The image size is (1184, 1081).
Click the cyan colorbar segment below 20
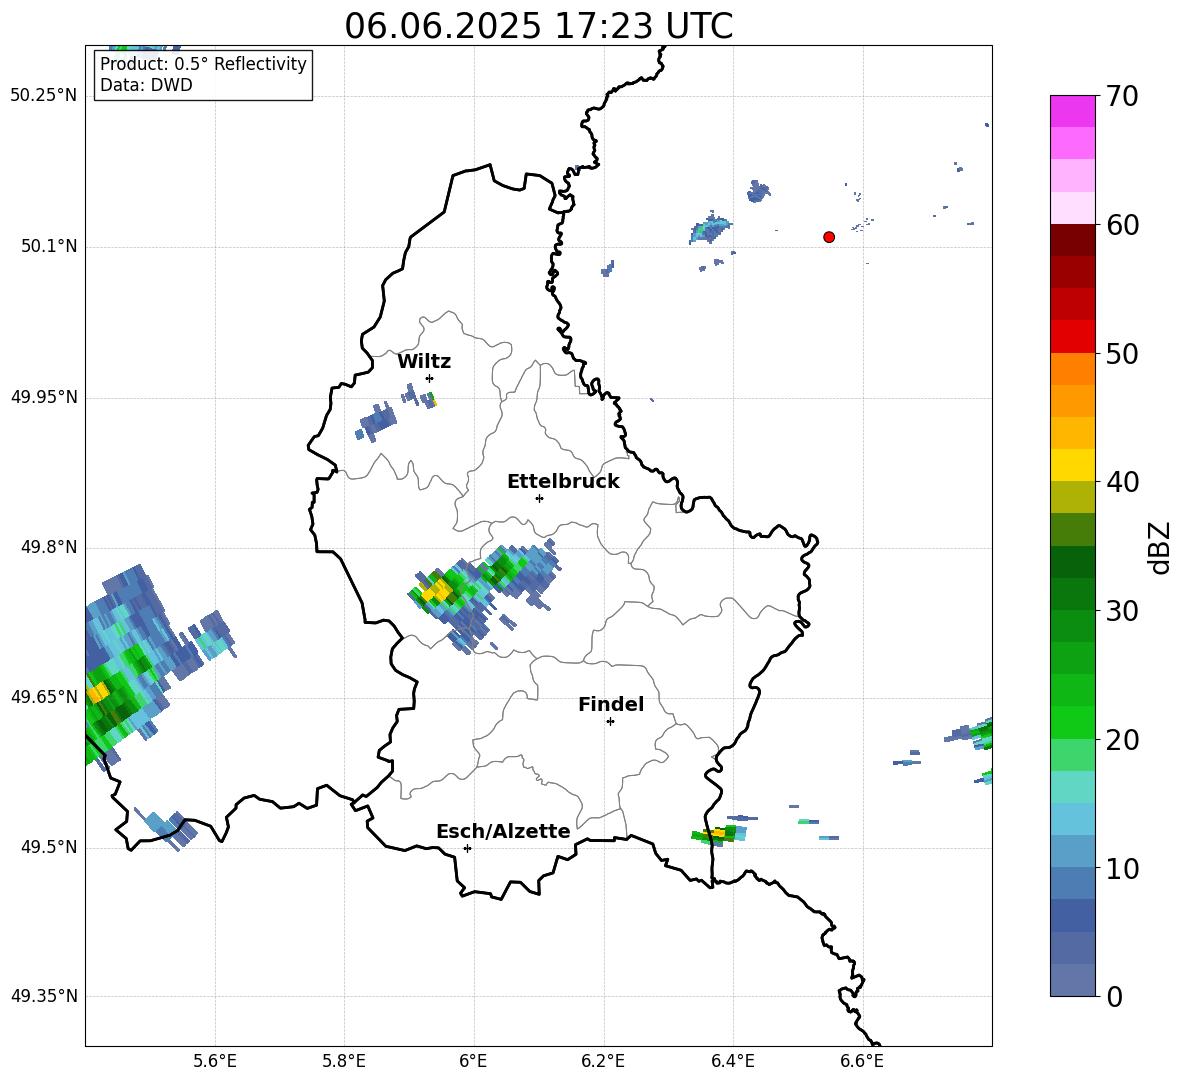pyautogui.click(x=1073, y=787)
